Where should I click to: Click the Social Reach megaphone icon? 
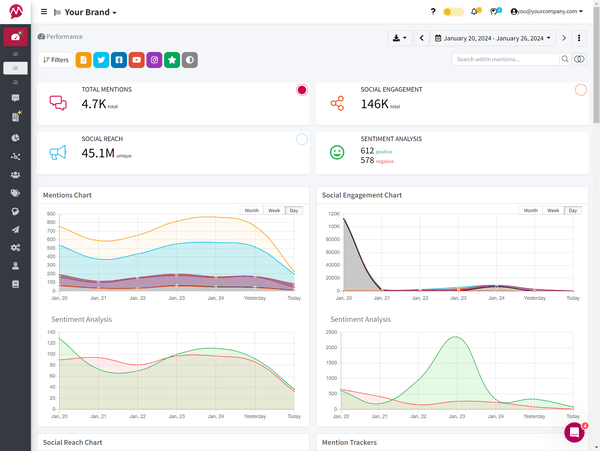click(x=58, y=153)
